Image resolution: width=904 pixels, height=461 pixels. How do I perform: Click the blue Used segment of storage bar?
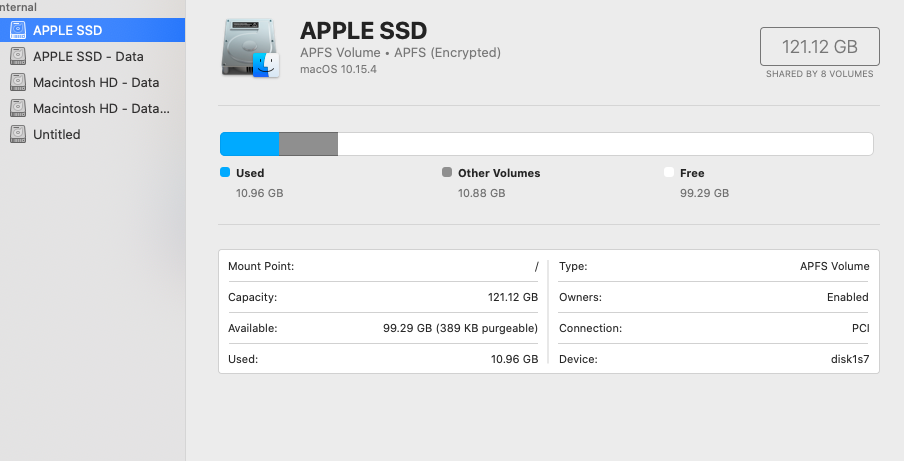pyautogui.click(x=250, y=144)
